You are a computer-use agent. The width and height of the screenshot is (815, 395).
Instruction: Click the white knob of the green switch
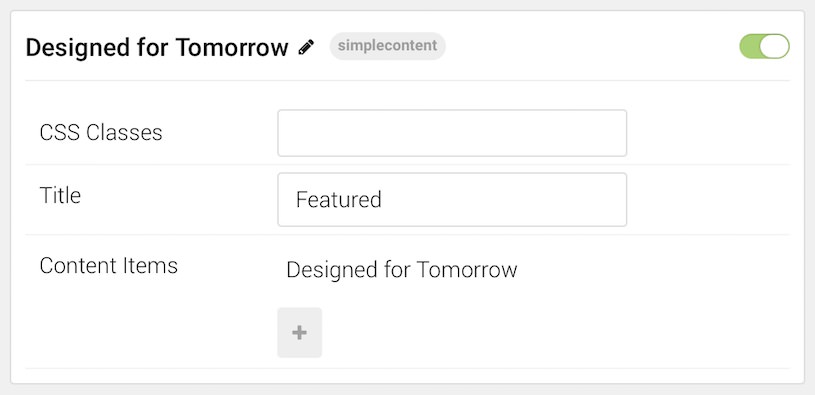776,46
